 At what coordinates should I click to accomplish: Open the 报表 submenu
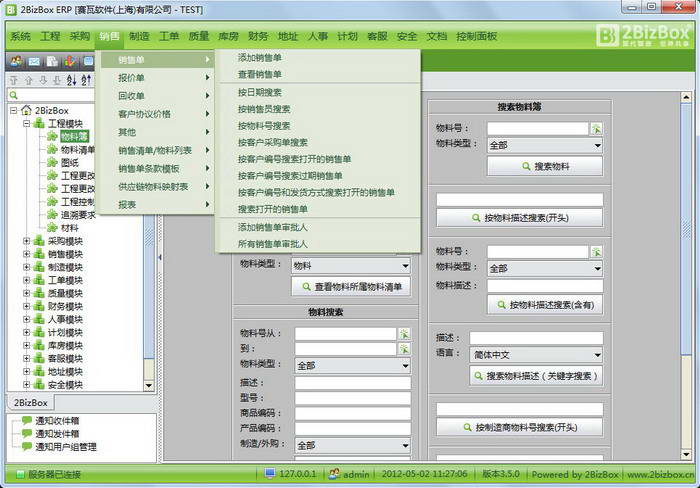coord(158,204)
